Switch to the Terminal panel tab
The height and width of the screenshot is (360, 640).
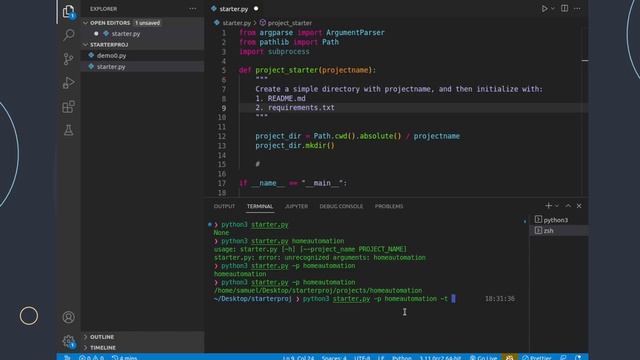click(260, 206)
